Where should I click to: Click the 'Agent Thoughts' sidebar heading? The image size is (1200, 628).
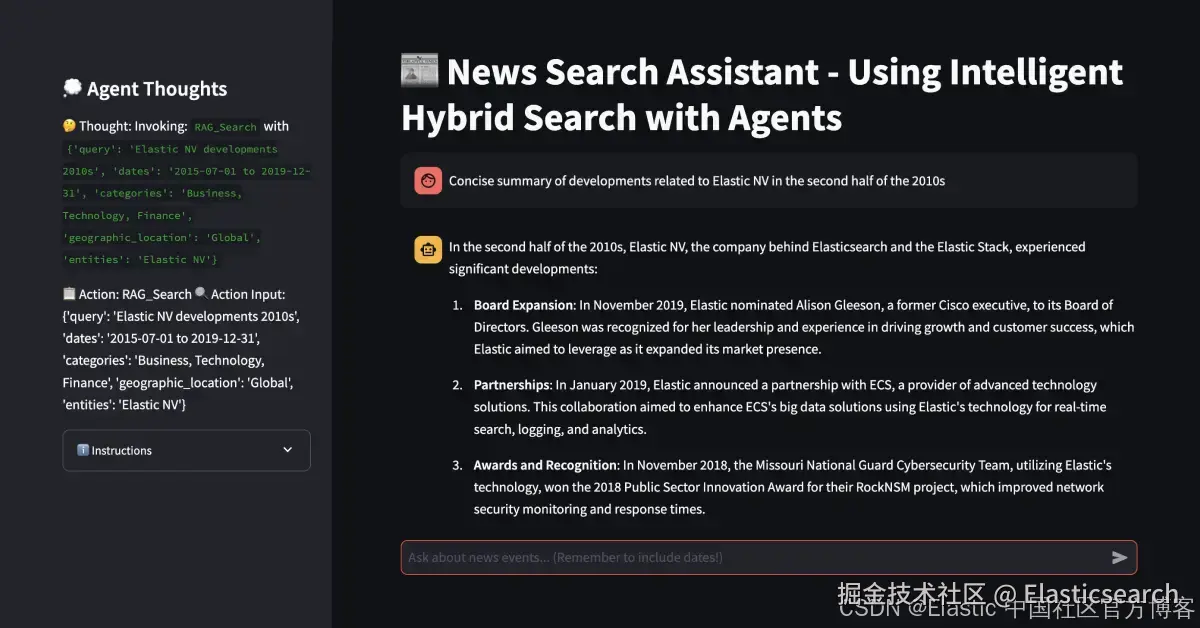pyautogui.click(x=157, y=89)
